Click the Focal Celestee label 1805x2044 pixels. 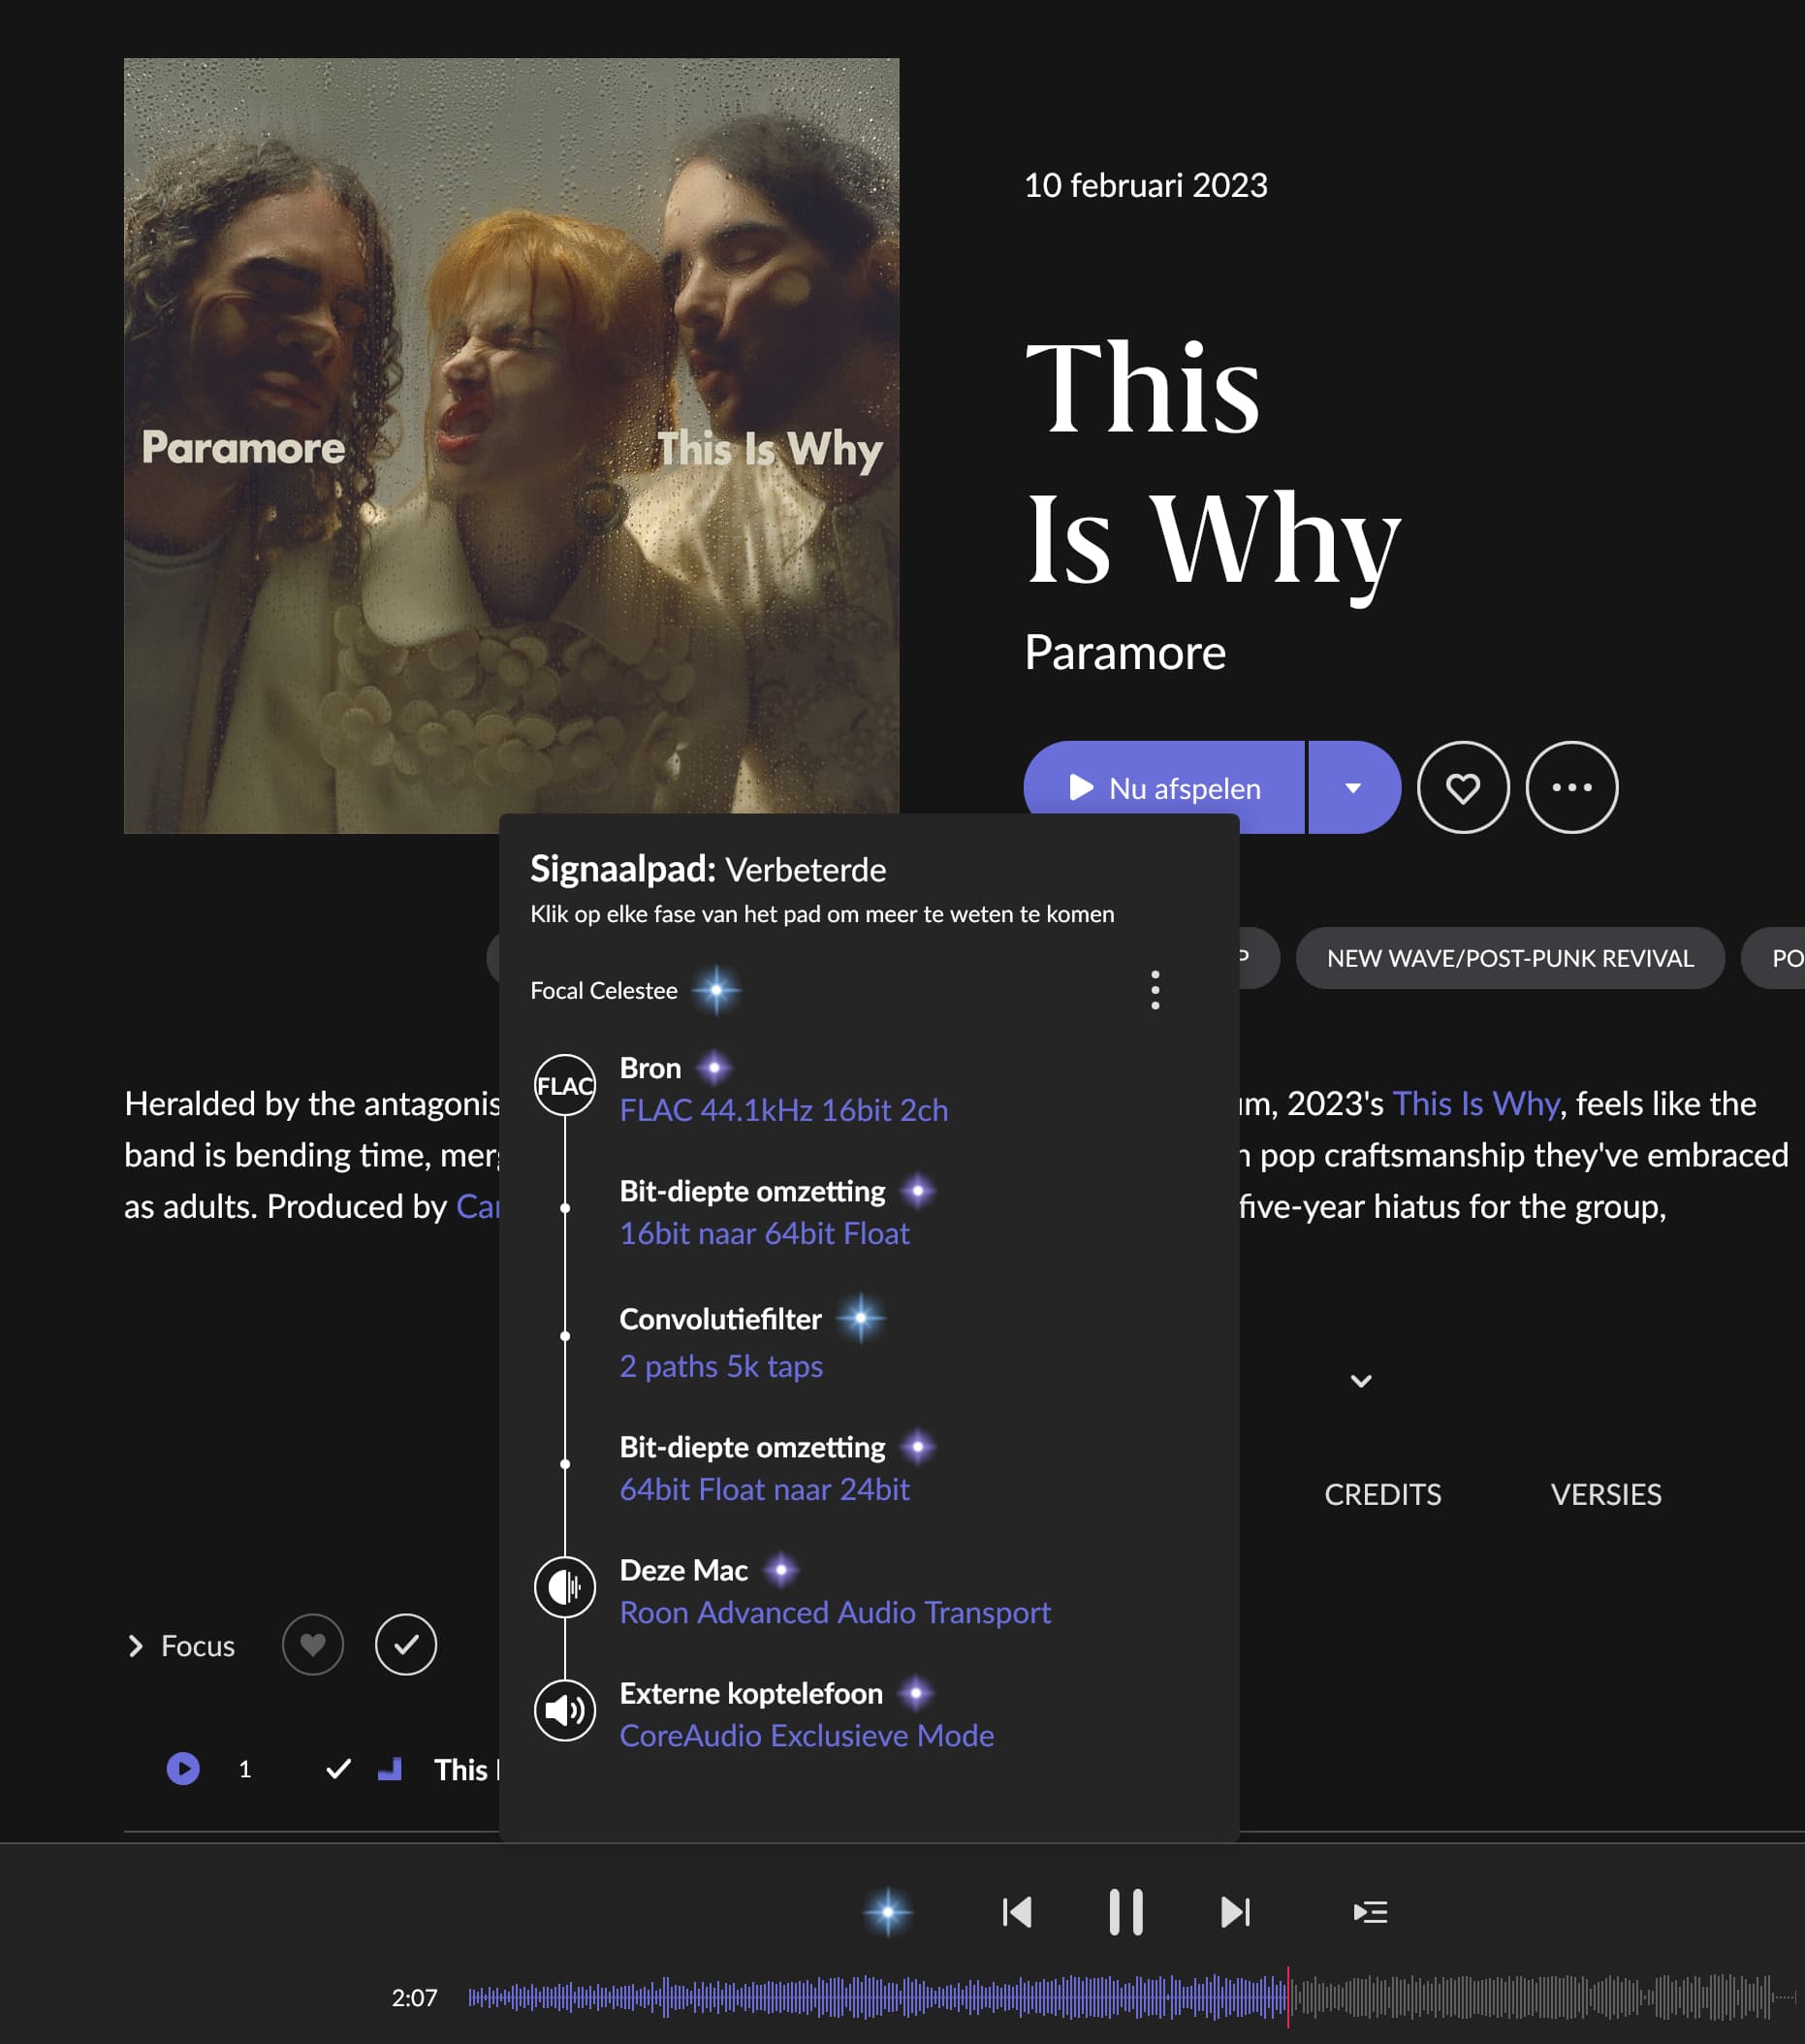604,990
